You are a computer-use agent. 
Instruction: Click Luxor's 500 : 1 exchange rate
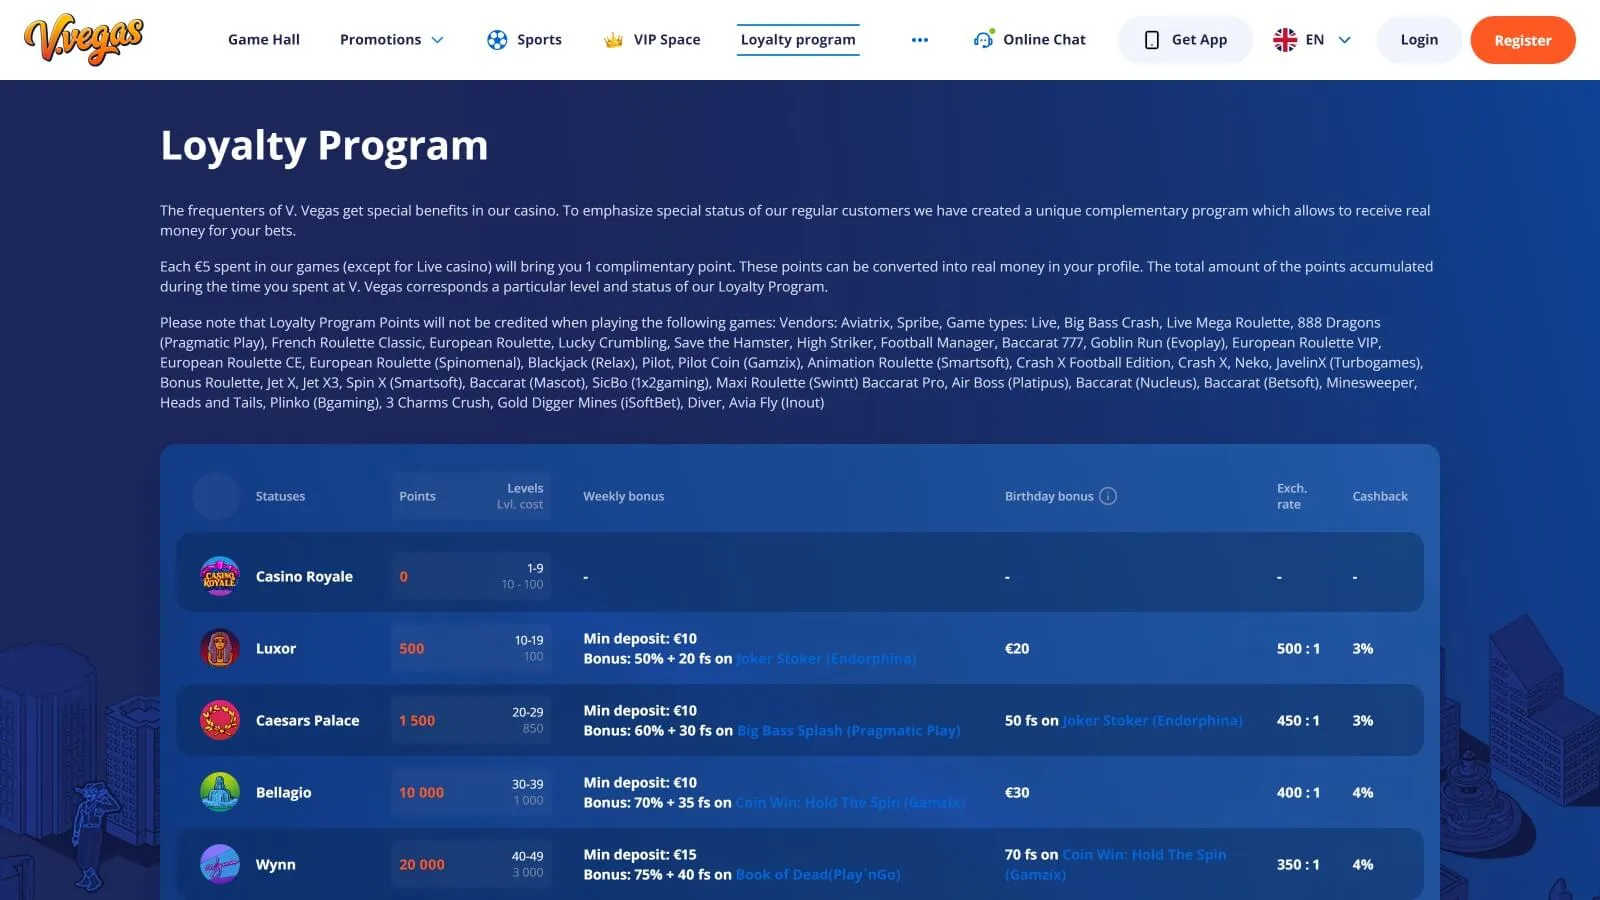pos(1298,649)
